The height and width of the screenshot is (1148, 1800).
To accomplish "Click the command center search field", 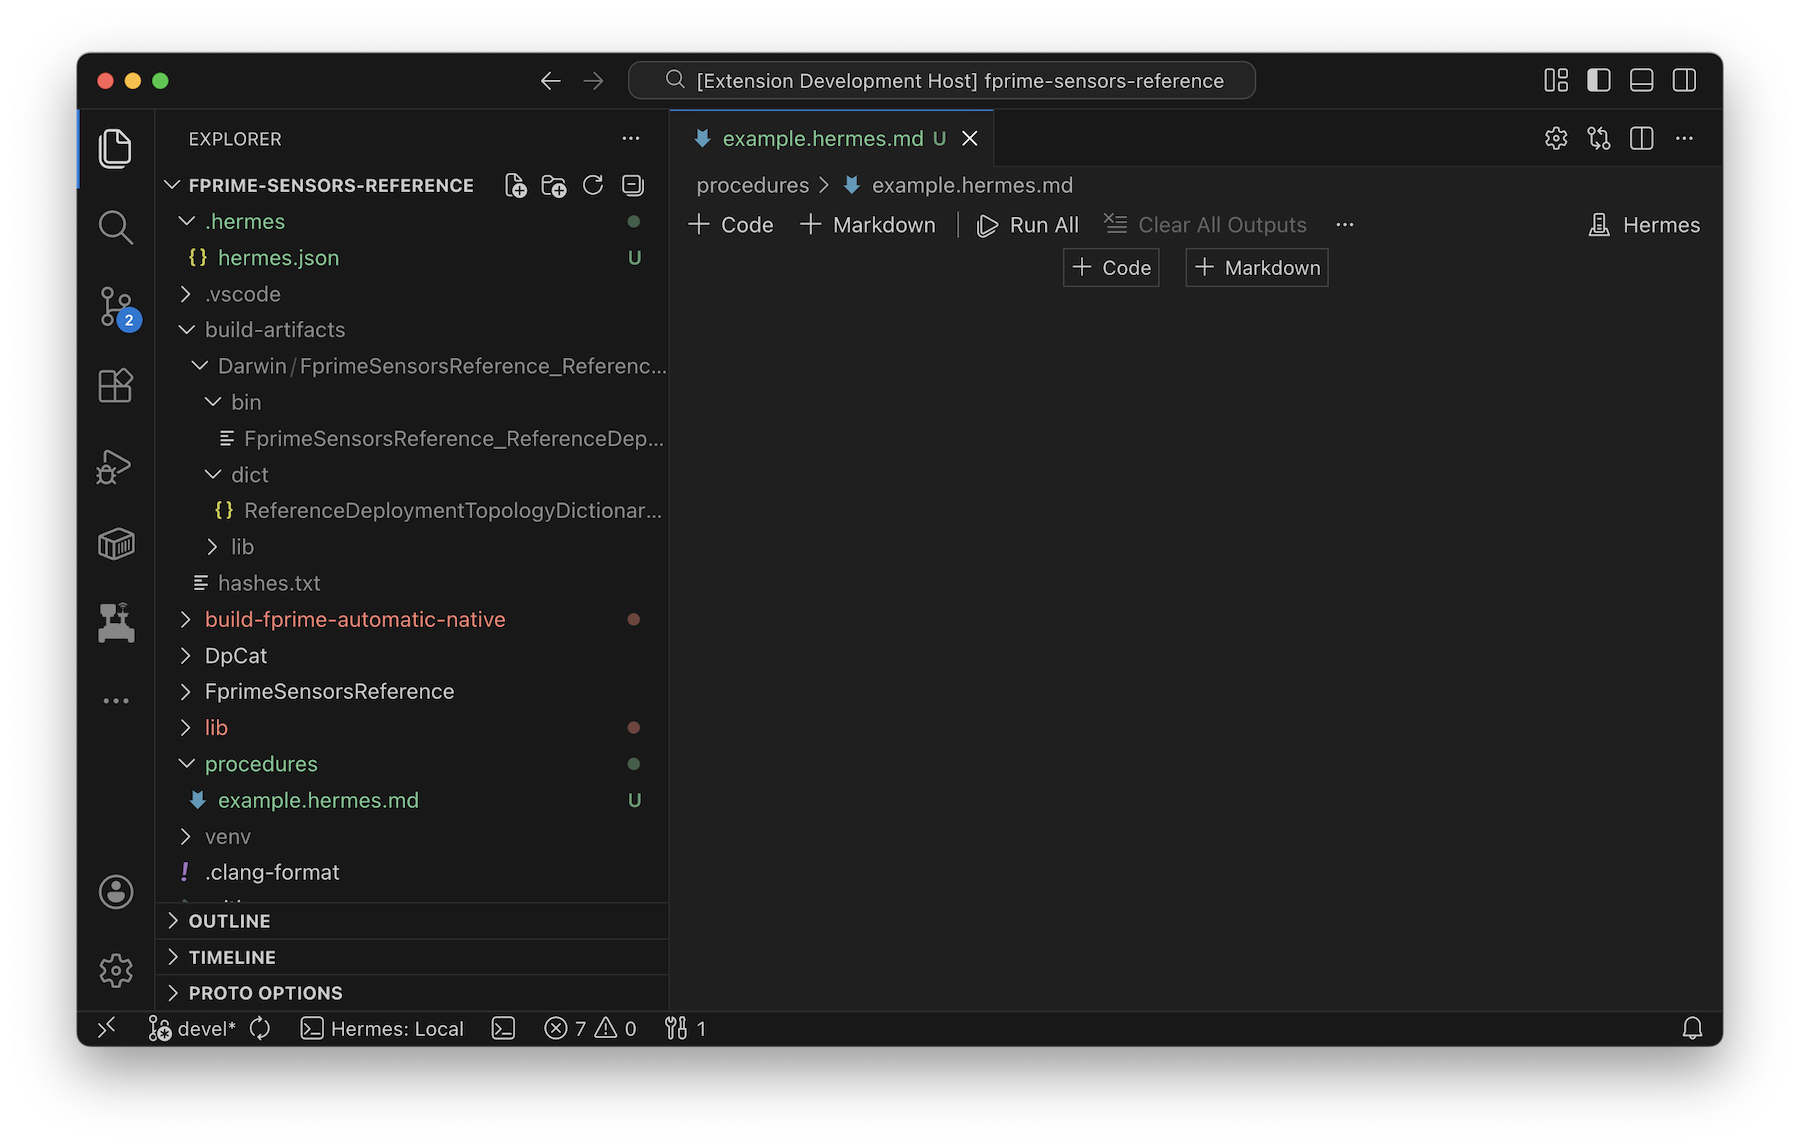I will [941, 81].
